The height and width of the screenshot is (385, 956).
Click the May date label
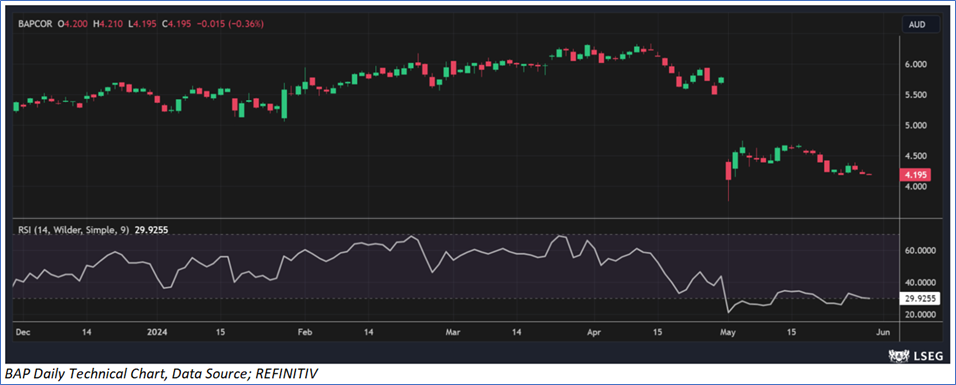tap(729, 333)
